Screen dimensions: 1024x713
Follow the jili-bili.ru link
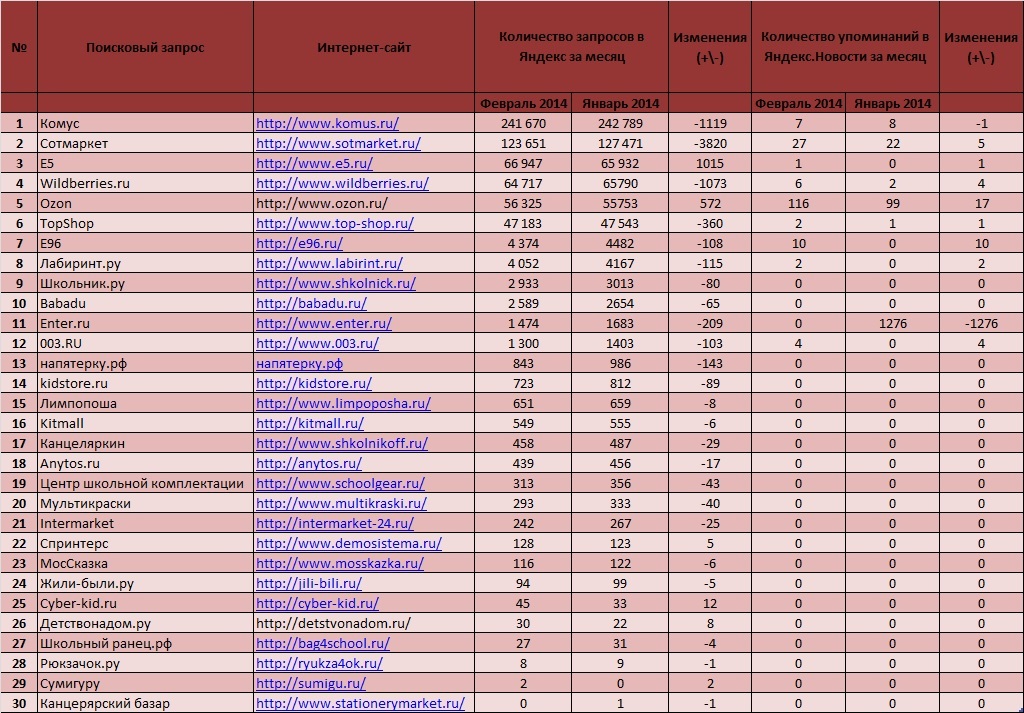[309, 583]
